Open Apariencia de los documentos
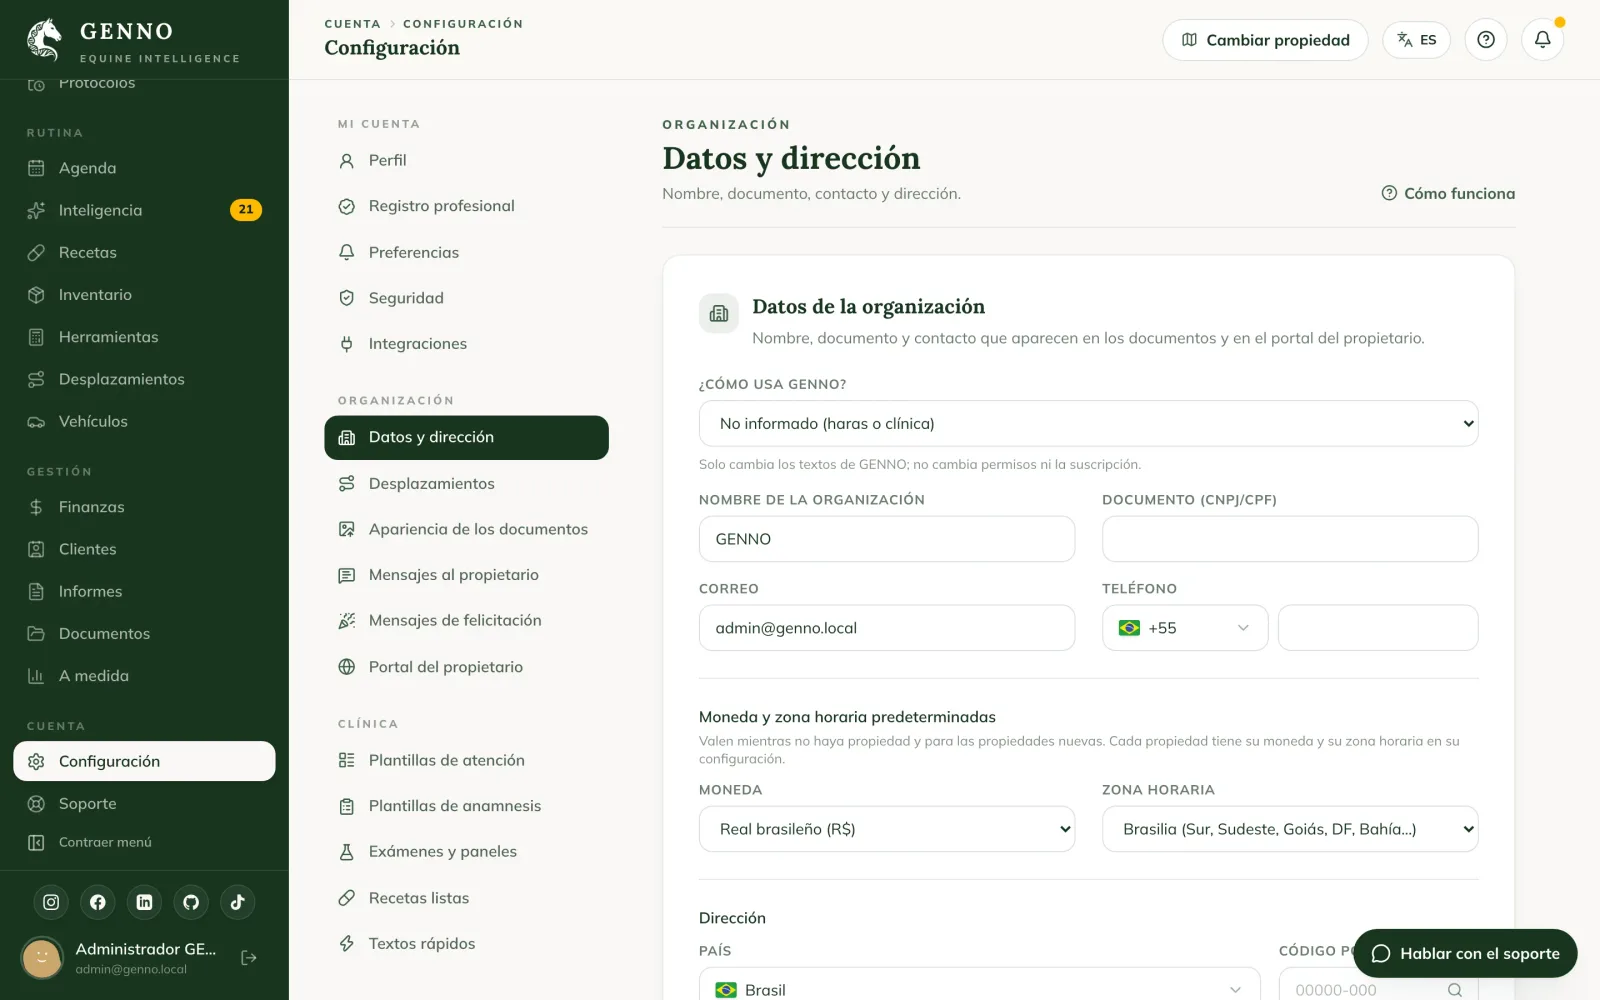Screen dimensions: 1600x1000 tap(466, 529)
